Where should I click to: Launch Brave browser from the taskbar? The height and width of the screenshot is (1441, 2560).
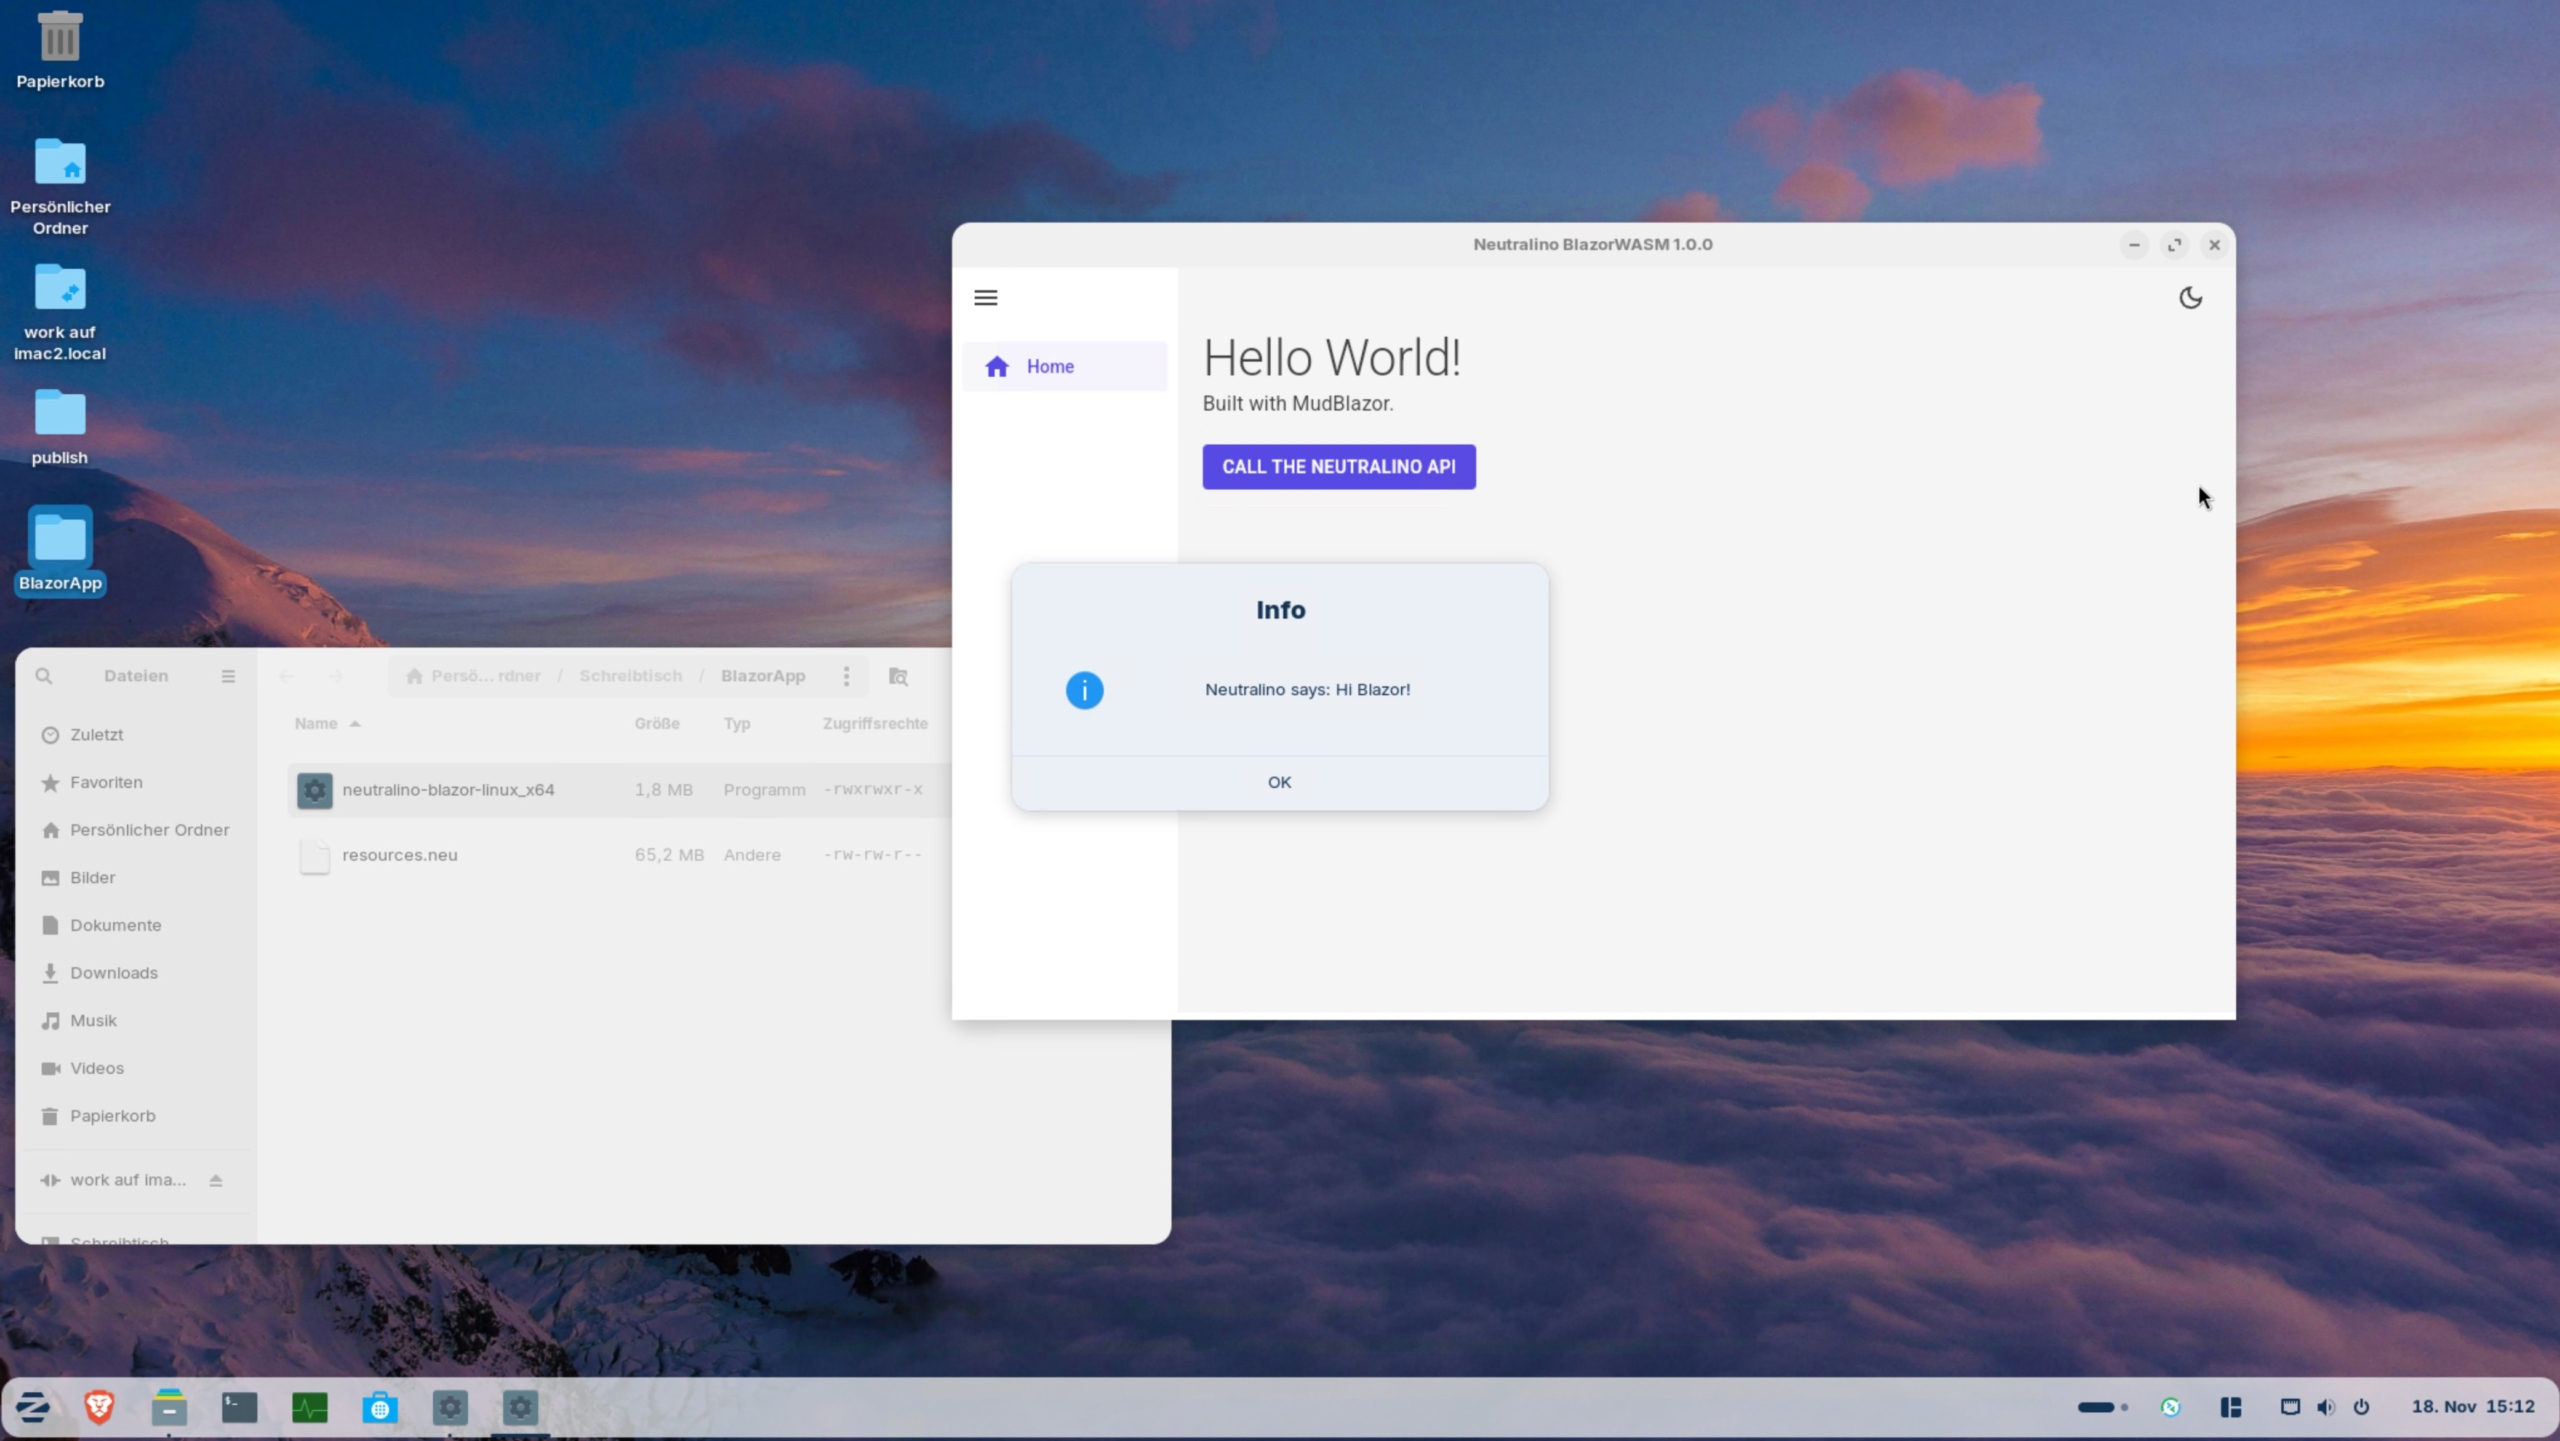[100, 1407]
